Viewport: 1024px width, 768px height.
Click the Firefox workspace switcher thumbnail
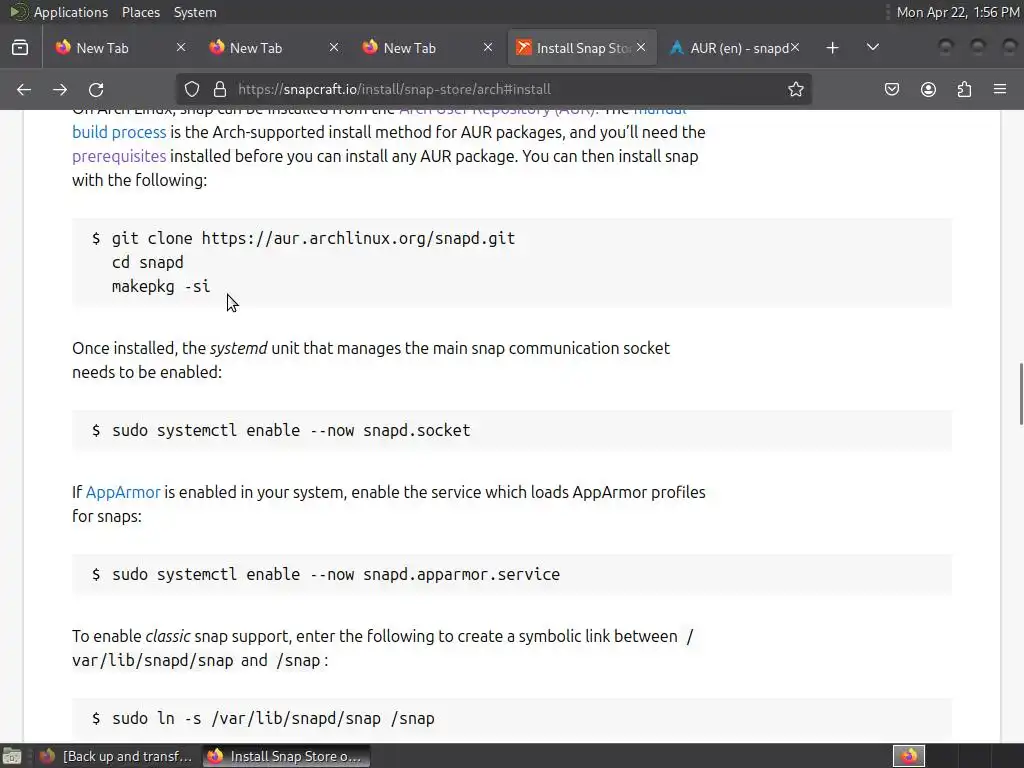(x=909, y=756)
